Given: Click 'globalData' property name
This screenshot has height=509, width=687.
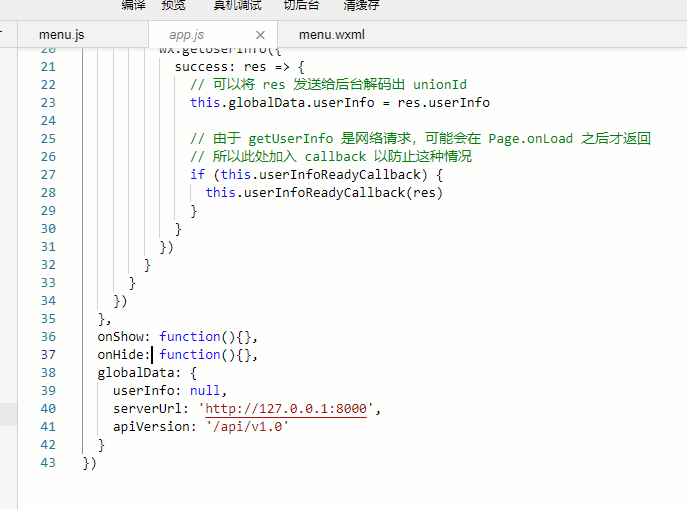Looking at the screenshot, I should click(136, 373).
